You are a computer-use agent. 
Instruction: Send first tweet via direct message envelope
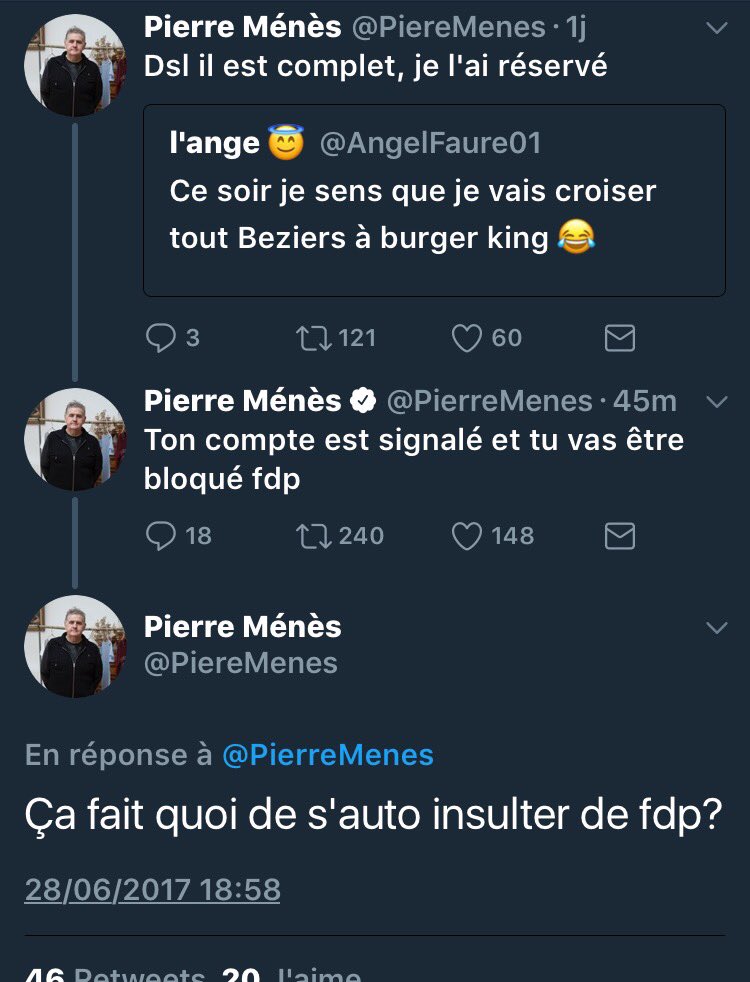(620, 338)
